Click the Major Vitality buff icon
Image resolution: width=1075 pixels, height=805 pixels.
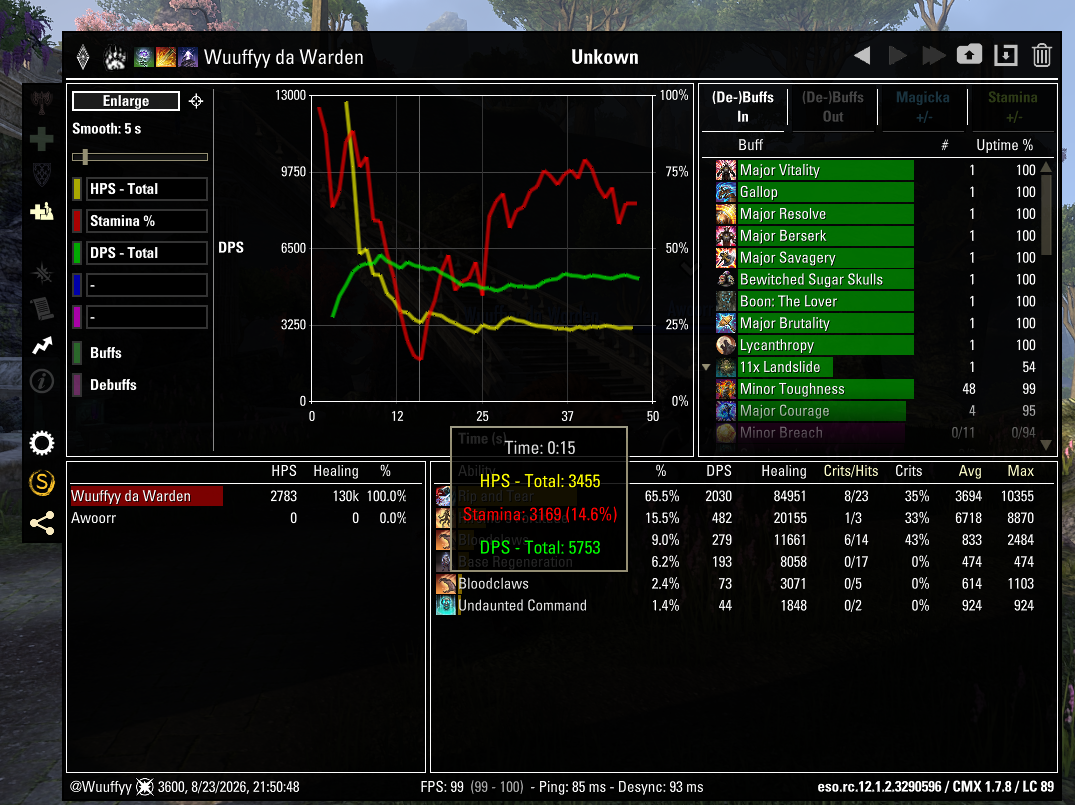(725, 170)
